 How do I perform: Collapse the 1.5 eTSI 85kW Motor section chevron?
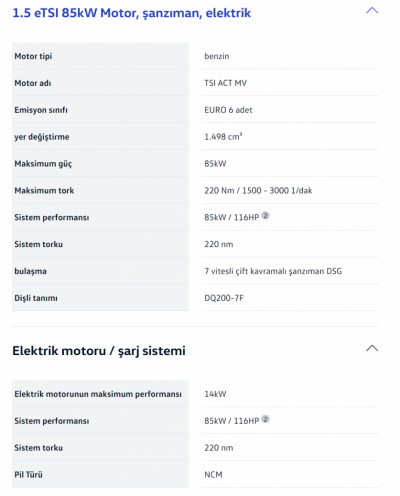pyautogui.click(x=372, y=11)
